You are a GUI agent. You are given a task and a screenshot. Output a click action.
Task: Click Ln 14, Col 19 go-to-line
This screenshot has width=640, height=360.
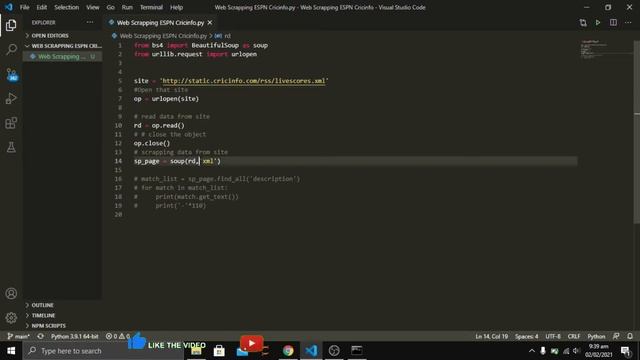point(491,336)
